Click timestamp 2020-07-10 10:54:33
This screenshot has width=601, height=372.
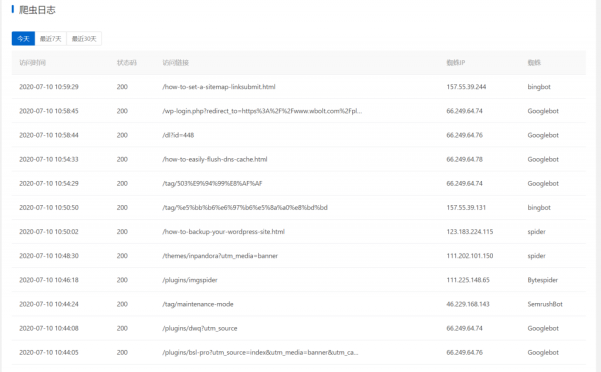[49, 159]
